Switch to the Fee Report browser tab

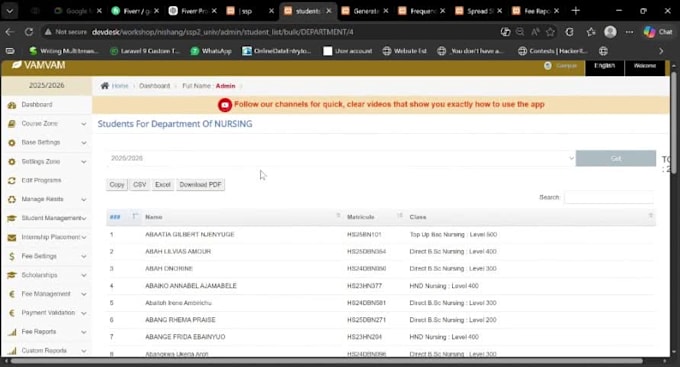(x=536, y=11)
